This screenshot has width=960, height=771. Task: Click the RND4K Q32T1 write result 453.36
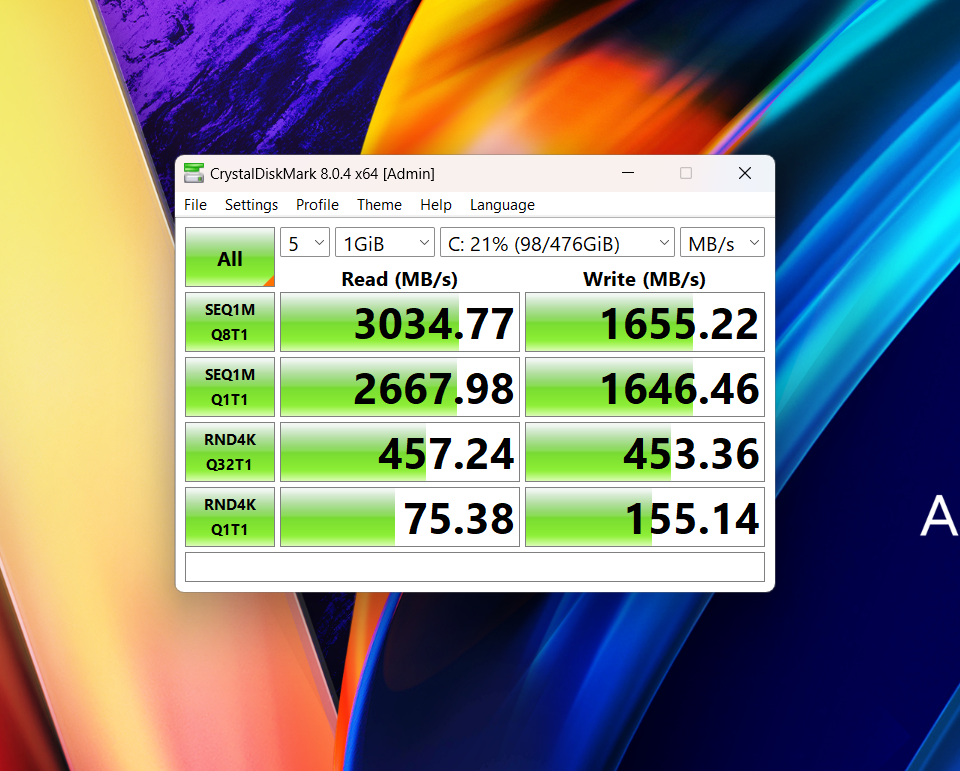pos(645,452)
